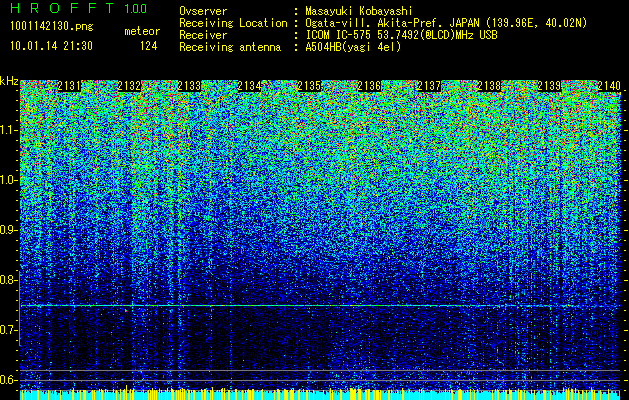Click the 2138 time marker
The image size is (629, 400).
pyautogui.click(x=489, y=86)
